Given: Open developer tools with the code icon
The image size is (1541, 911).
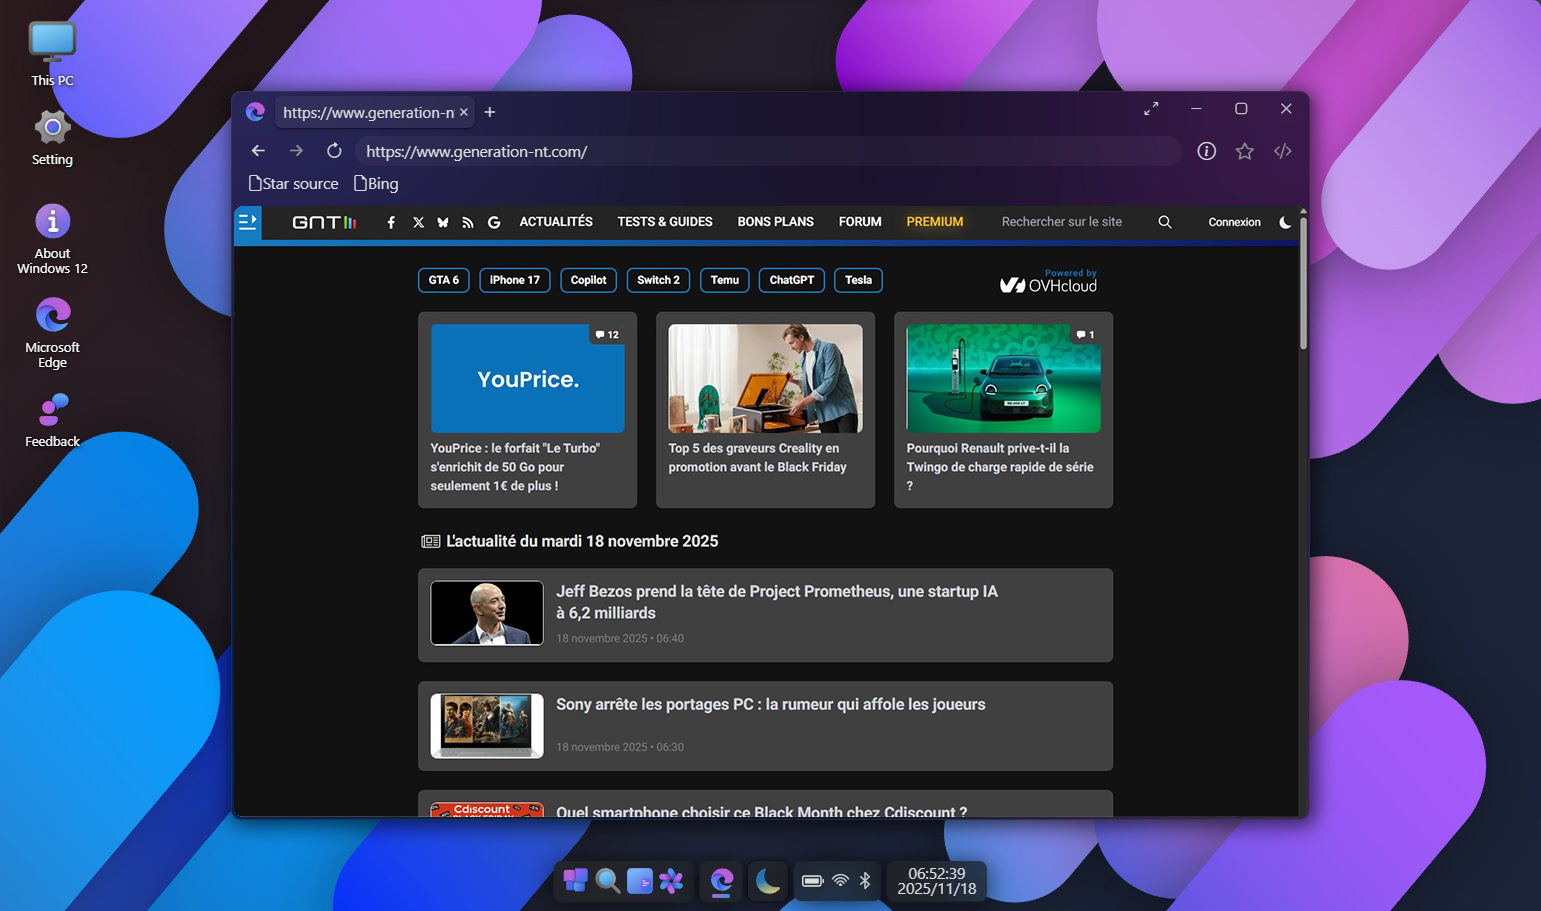Looking at the screenshot, I should 1283,151.
